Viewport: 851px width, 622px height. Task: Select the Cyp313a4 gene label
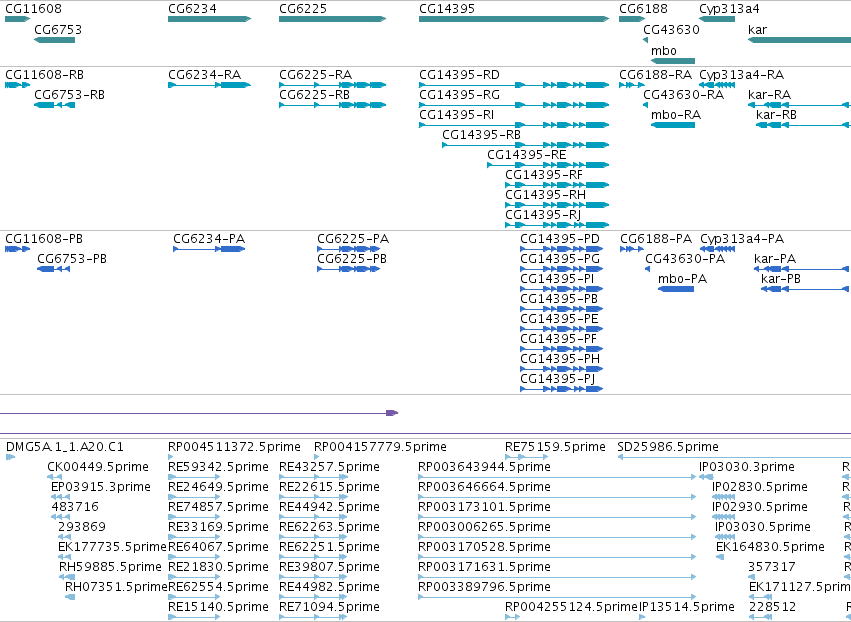pyautogui.click(x=729, y=9)
